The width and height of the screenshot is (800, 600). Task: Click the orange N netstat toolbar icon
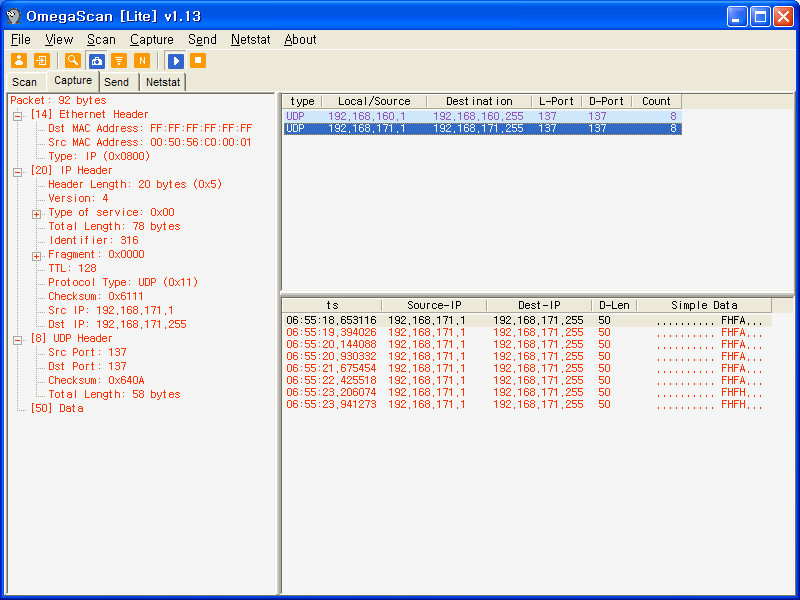click(142, 61)
